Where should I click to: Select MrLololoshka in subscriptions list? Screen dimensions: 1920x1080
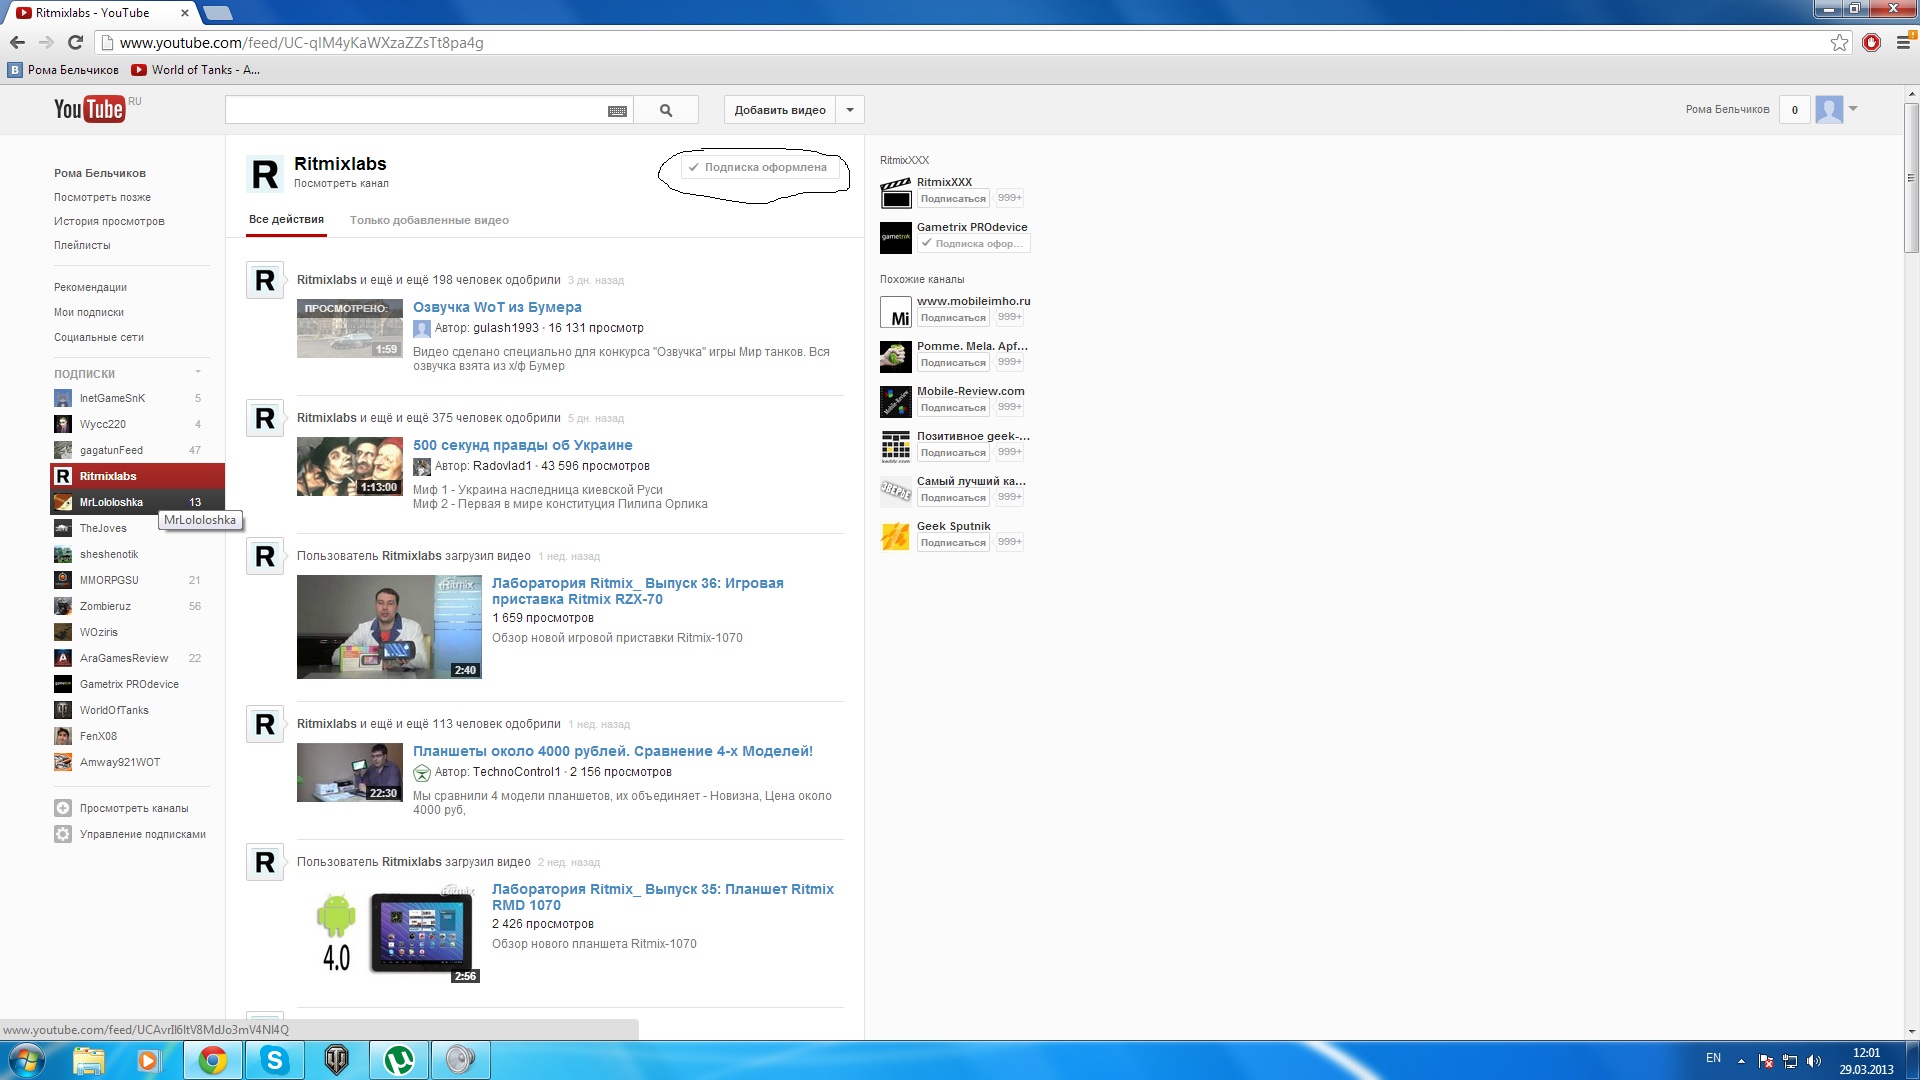tap(137, 502)
